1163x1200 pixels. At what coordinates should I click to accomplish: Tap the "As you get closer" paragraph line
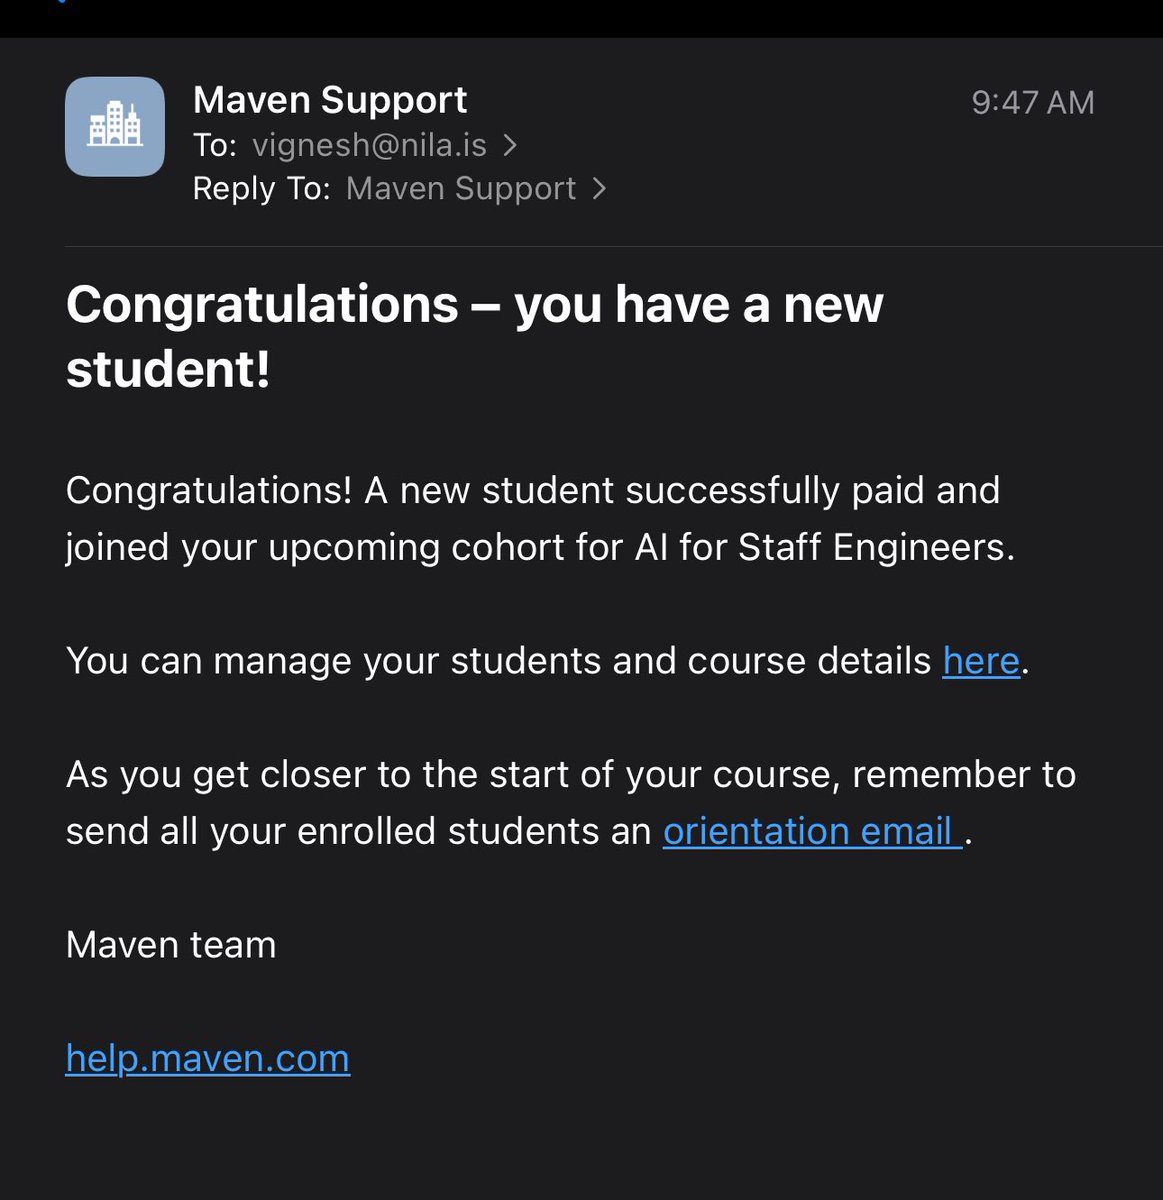570,775
